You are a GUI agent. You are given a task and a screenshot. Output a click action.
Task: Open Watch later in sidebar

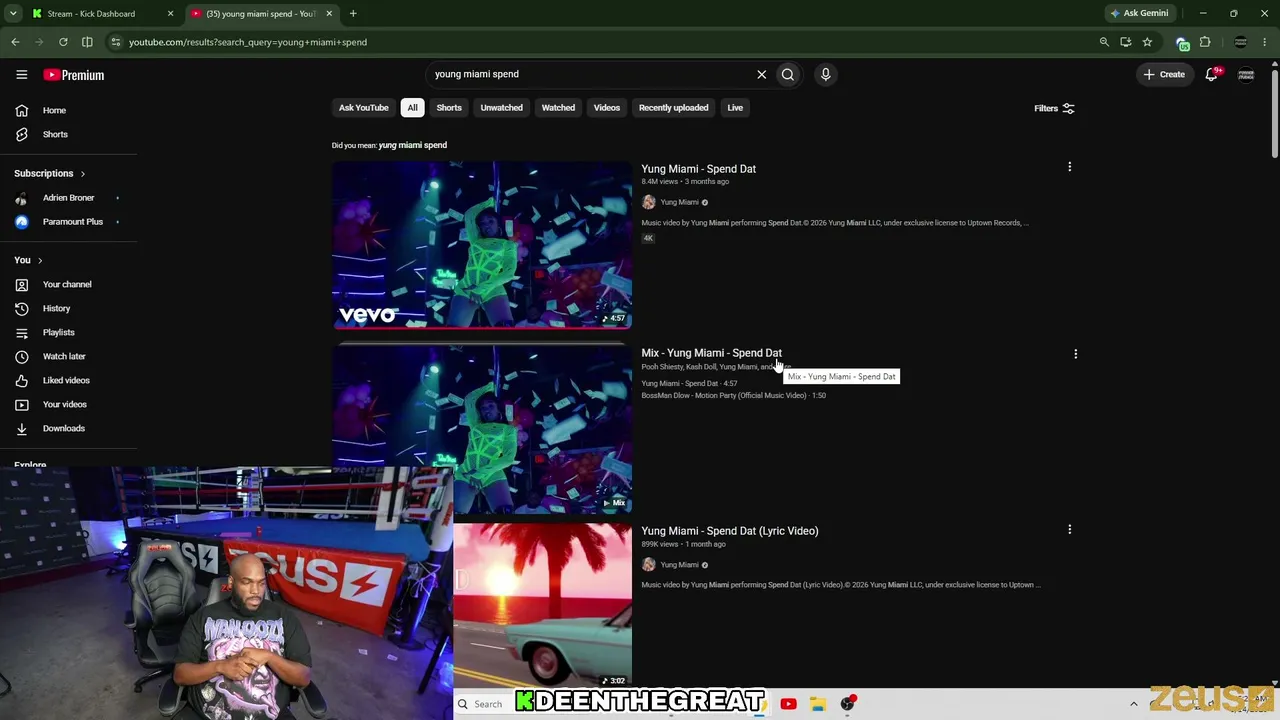tap(64, 356)
